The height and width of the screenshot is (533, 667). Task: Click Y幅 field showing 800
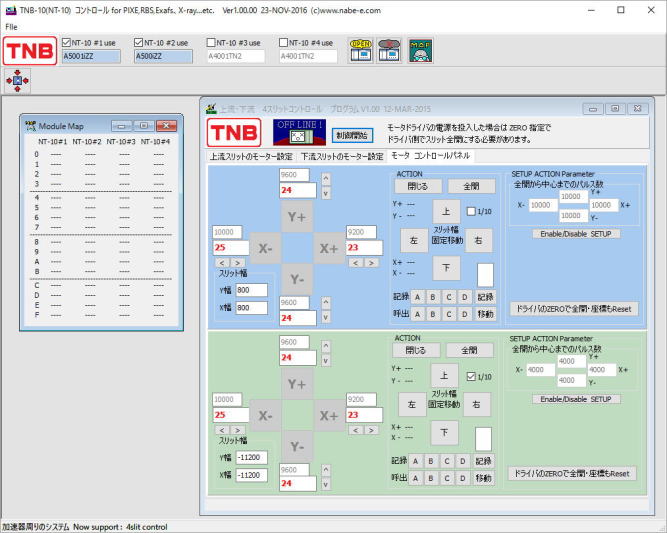(251, 290)
